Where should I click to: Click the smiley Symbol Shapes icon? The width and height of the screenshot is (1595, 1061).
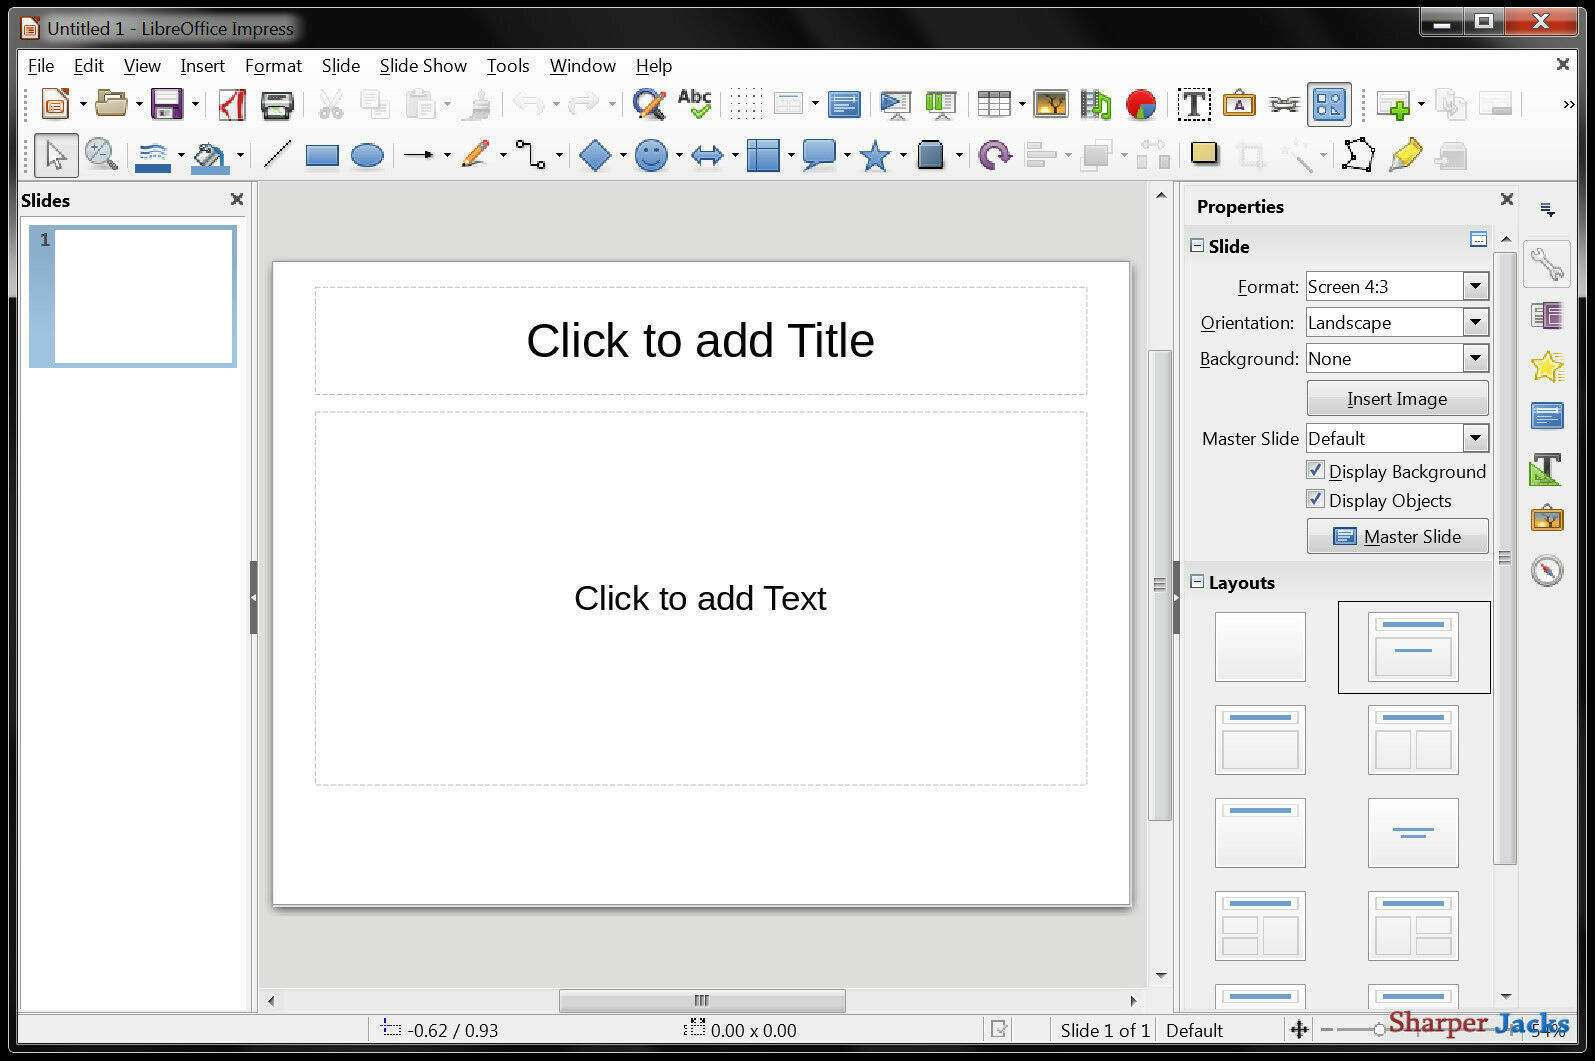coord(651,155)
